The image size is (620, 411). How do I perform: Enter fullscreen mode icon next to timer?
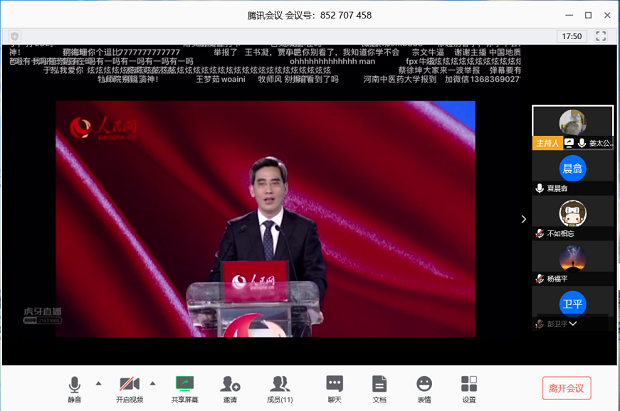(x=601, y=35)
